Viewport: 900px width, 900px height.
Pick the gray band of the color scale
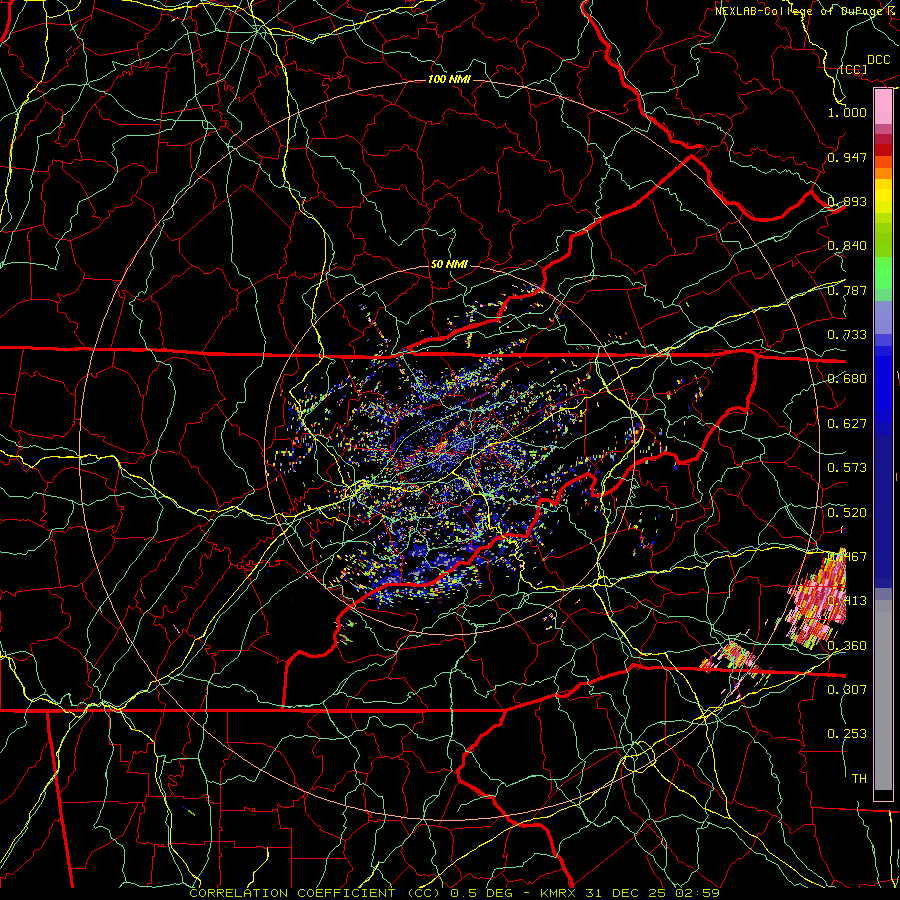(x=883, y=695)
